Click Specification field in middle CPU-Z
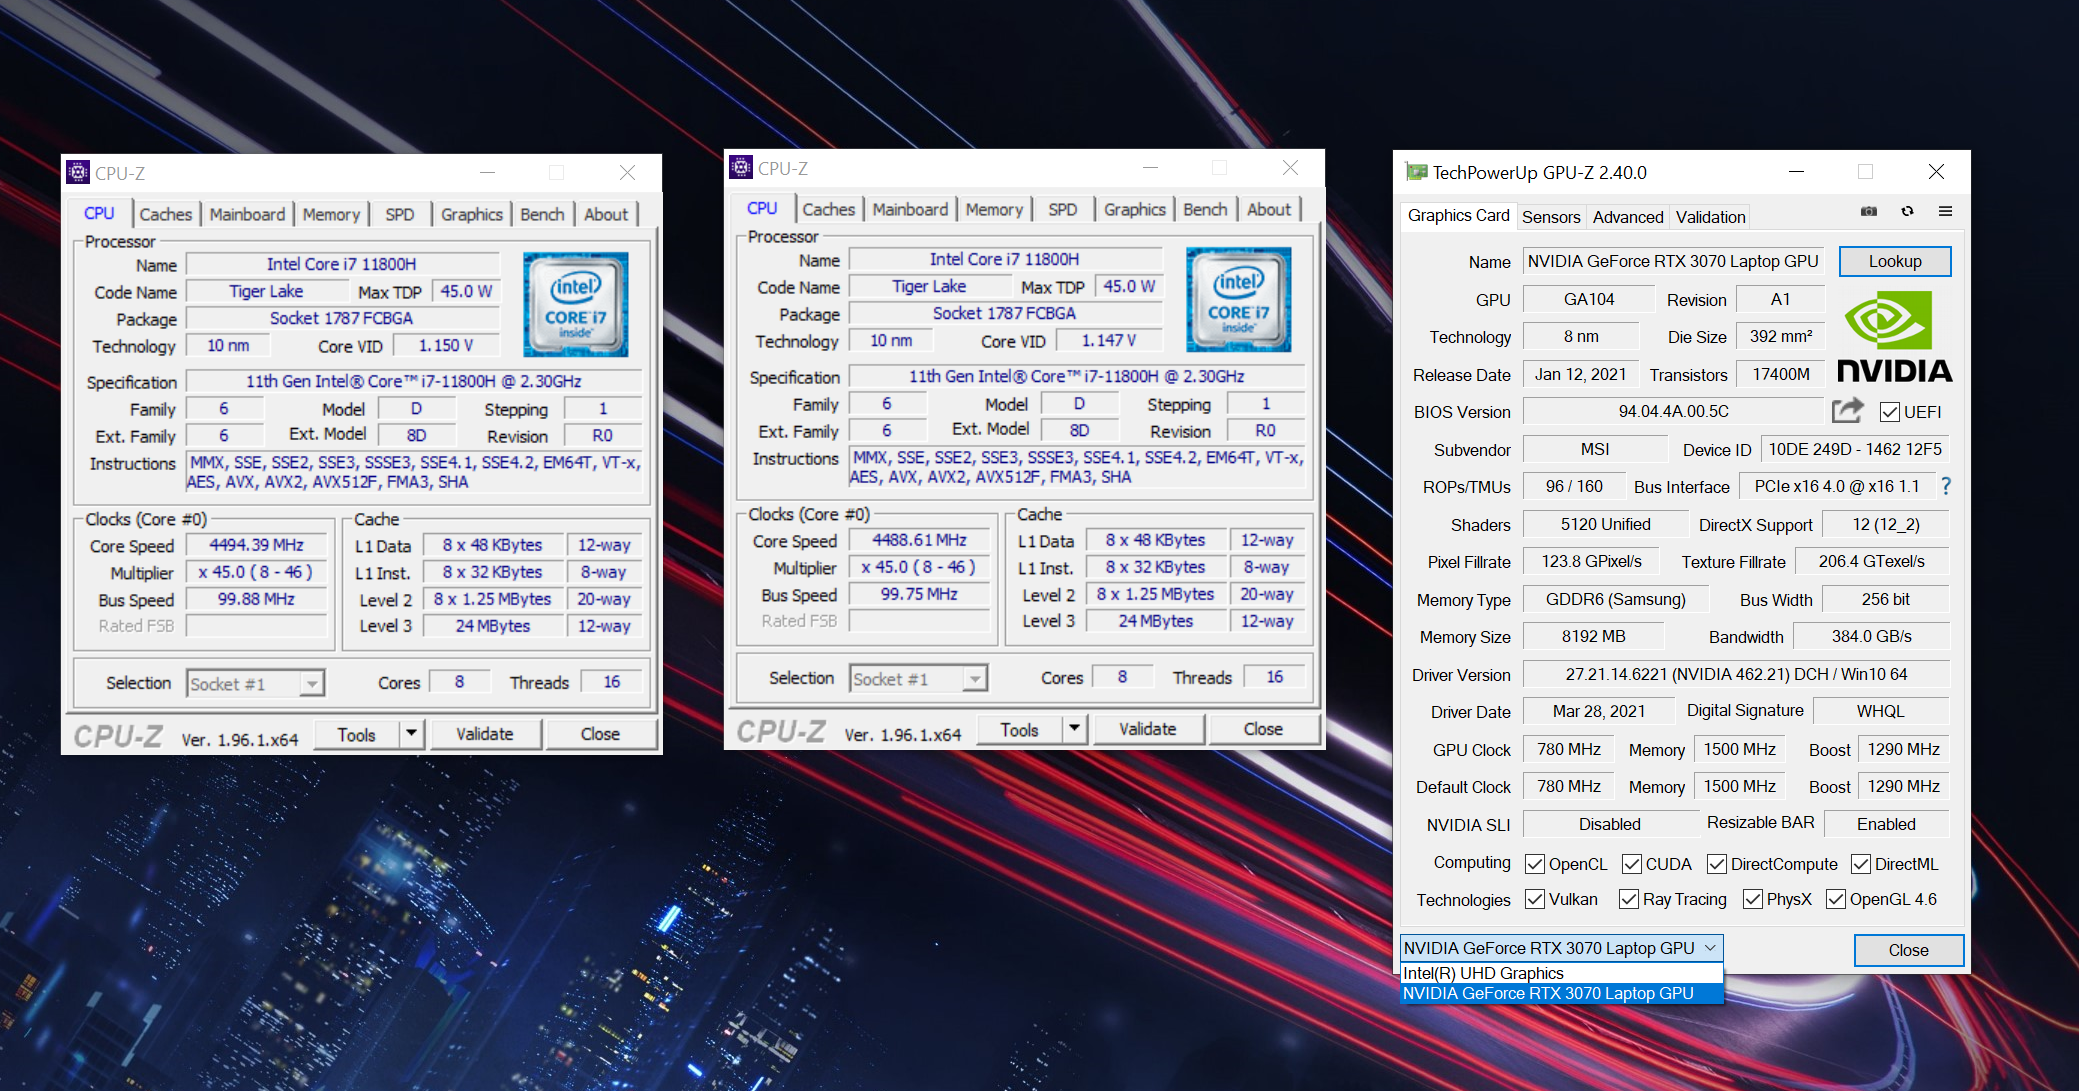Image resolution: width=2079 pixels, height=1091 pixels. pos(1077,376)
